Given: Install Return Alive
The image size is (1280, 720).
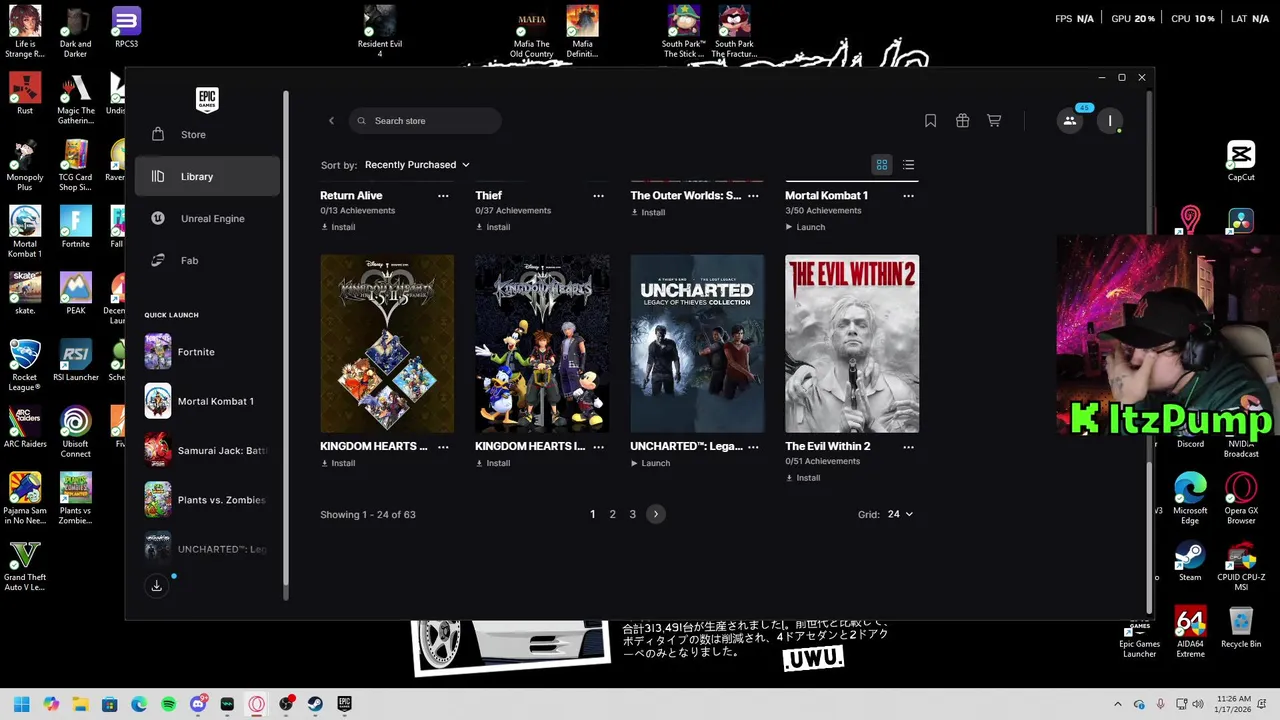Looking at the screenshot, I should pyautogui.click(x=338, y=227).
